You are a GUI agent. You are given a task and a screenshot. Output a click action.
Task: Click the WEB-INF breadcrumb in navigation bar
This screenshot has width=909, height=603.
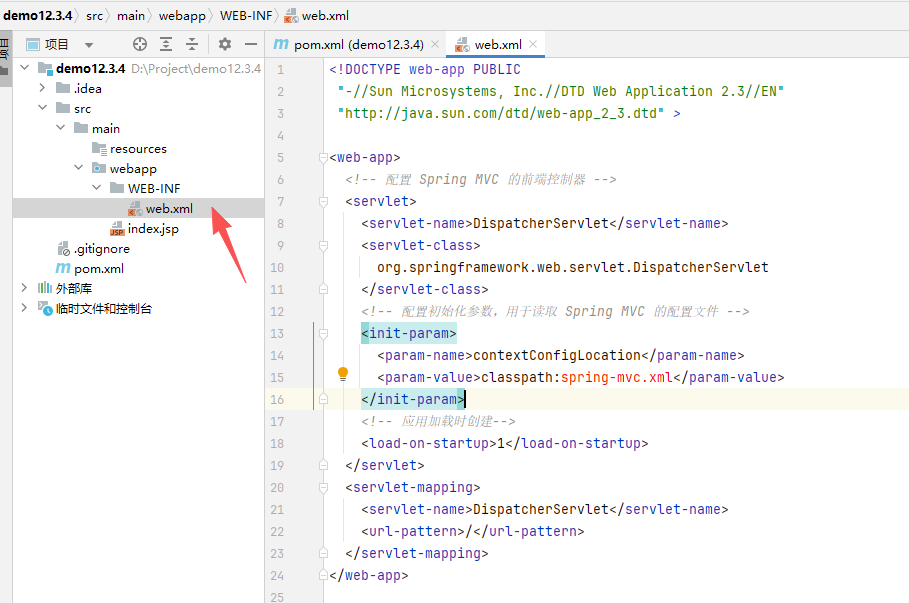coord(245,16)
